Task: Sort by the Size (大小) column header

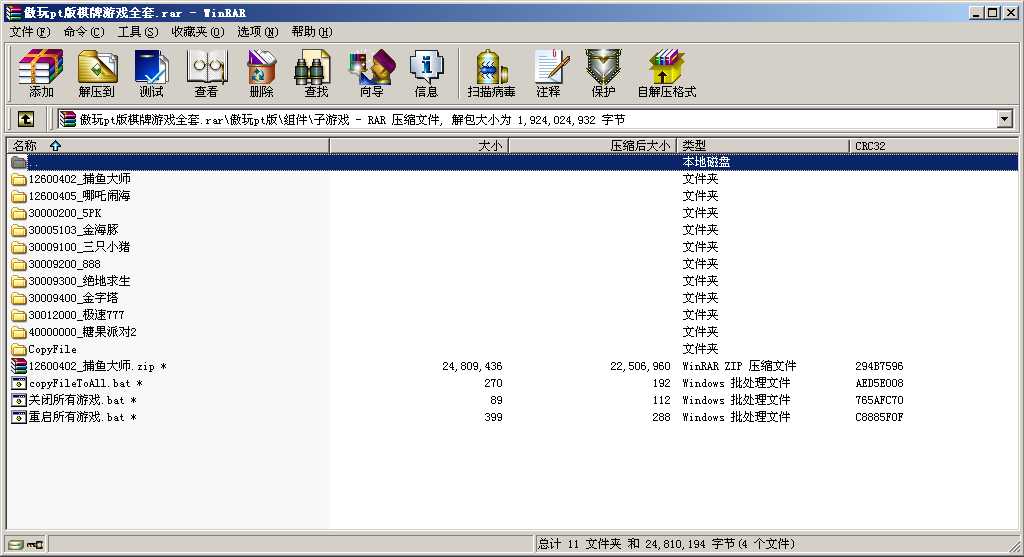Action: click(x=419, y=146)
